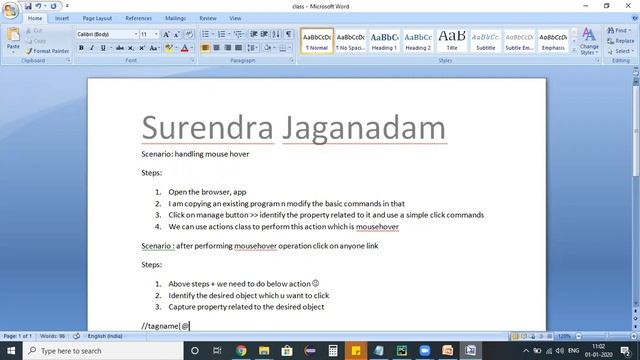Toggle subscript formatting
This screenshot has height=360, width=640.
coord(131,48)
